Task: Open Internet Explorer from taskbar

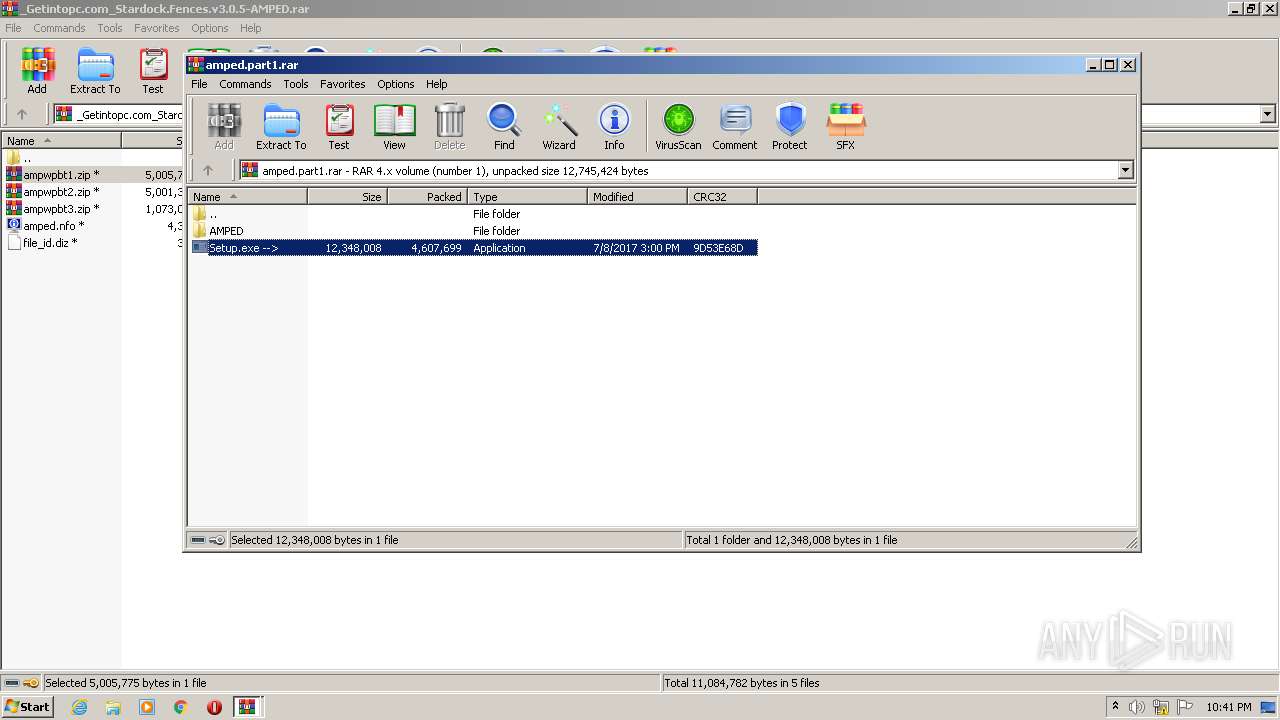Action: click(x=79, y=707)
